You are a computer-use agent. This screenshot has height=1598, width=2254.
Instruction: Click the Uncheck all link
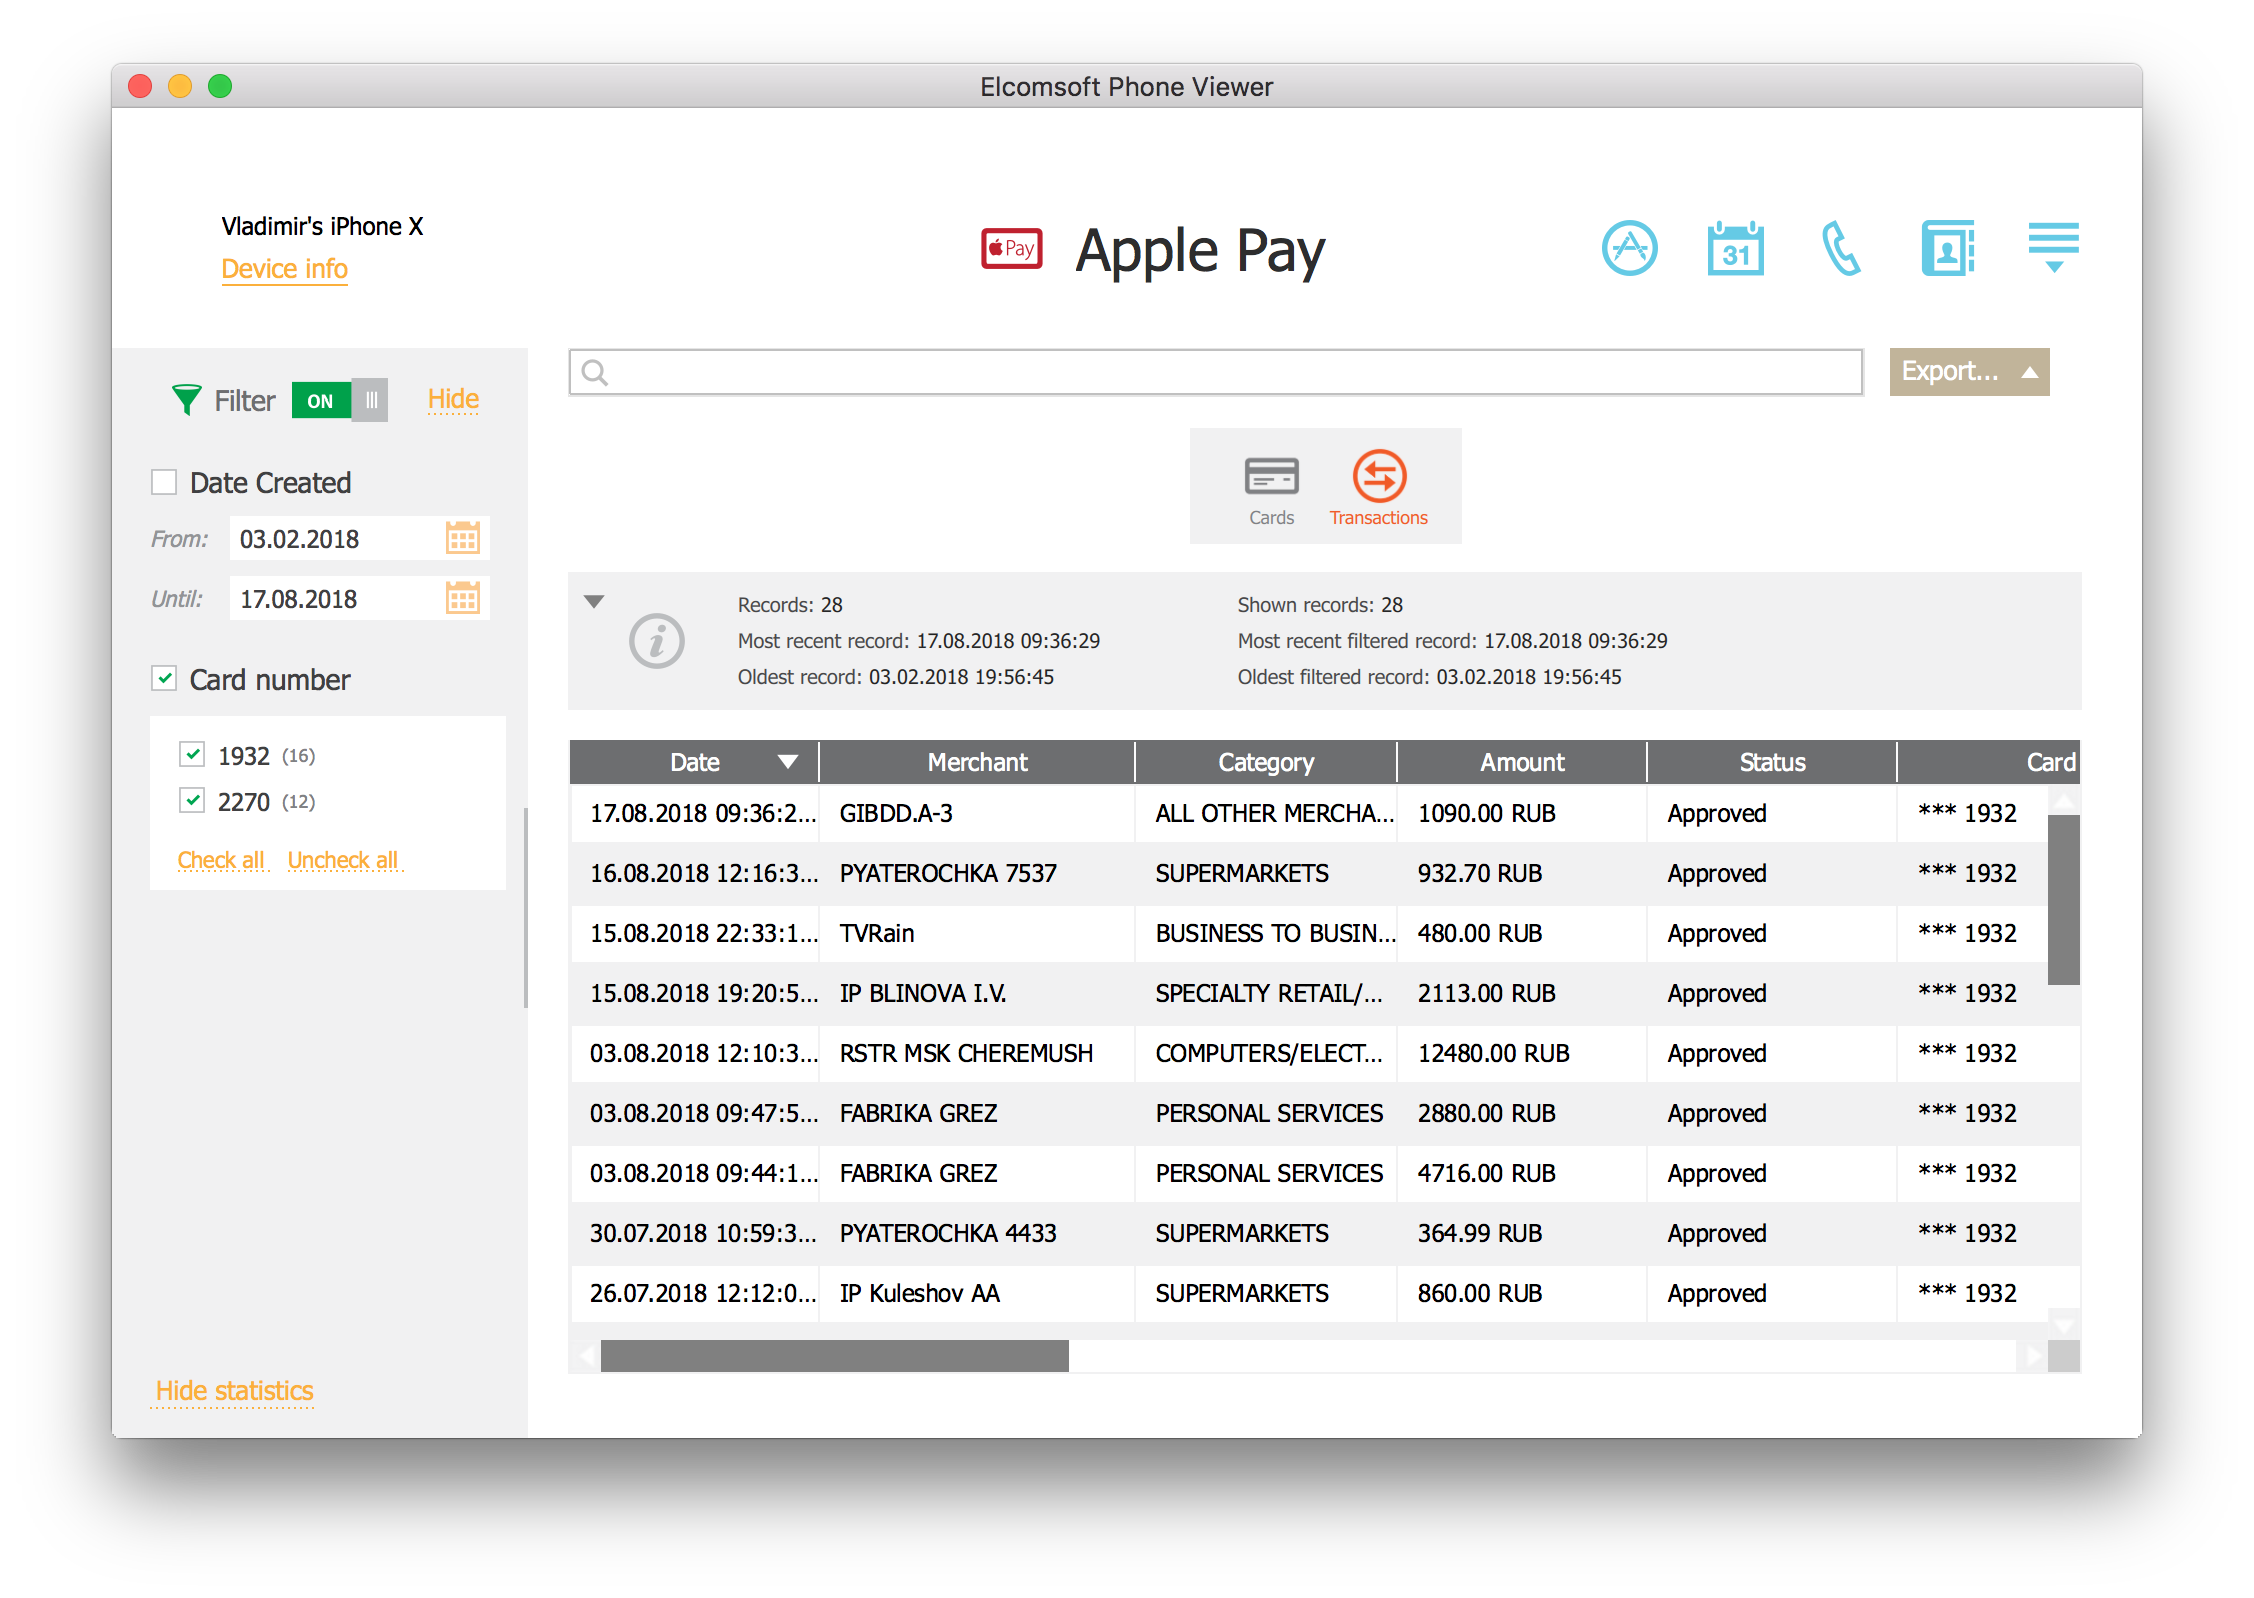click(x=366, y=861)
